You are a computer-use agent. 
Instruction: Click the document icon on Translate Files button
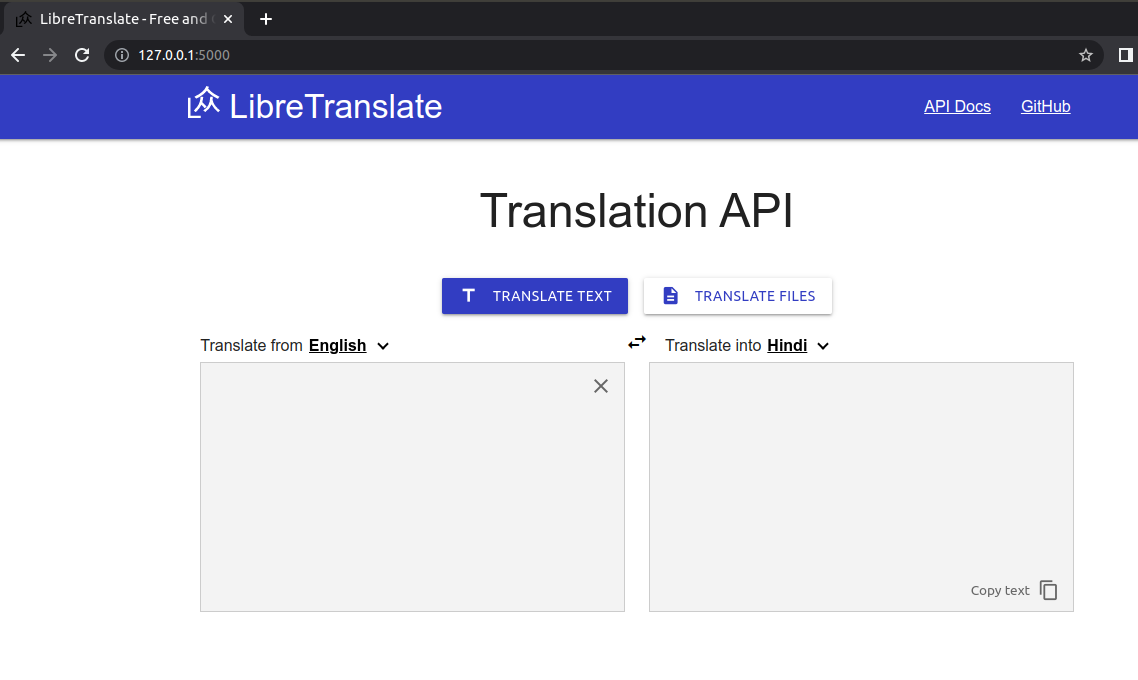point(670,295)
